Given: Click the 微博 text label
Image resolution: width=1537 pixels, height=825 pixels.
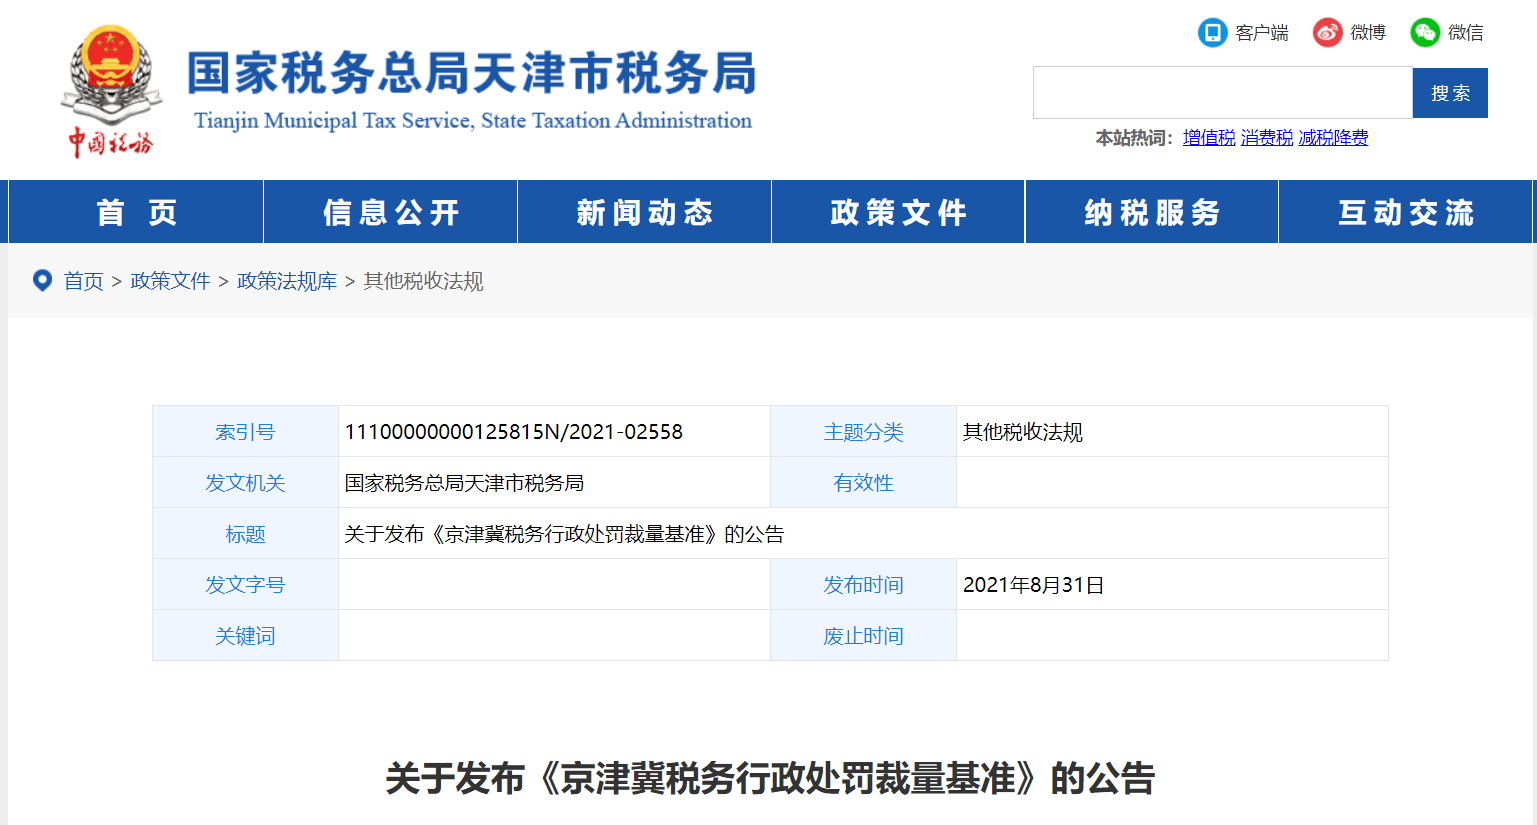Looking at the screenshot, I should coord(1368,33).
